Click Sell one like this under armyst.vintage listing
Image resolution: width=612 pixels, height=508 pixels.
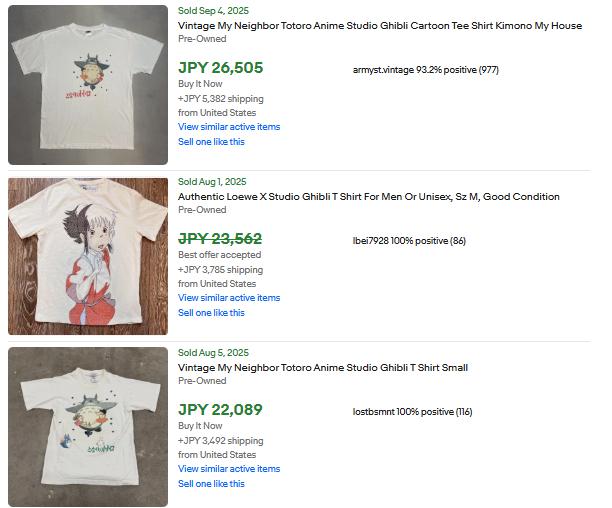211,142
